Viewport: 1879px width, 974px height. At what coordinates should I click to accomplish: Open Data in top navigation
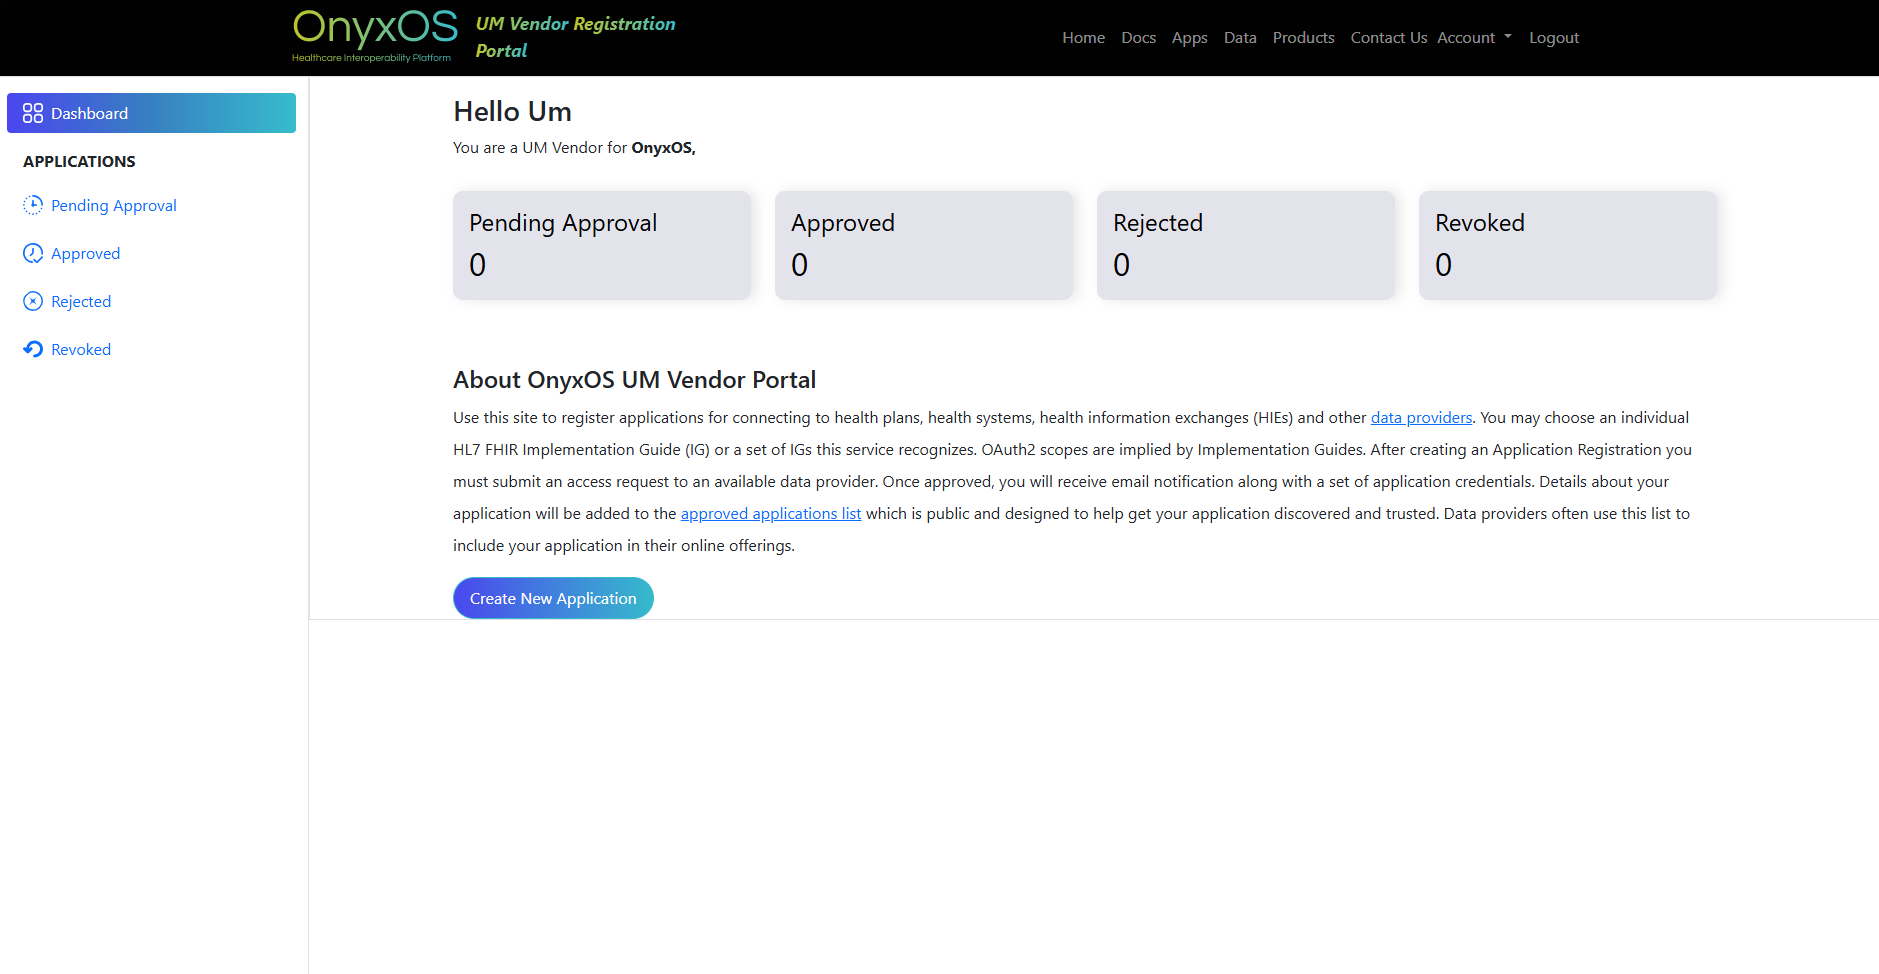(1240, 37)
